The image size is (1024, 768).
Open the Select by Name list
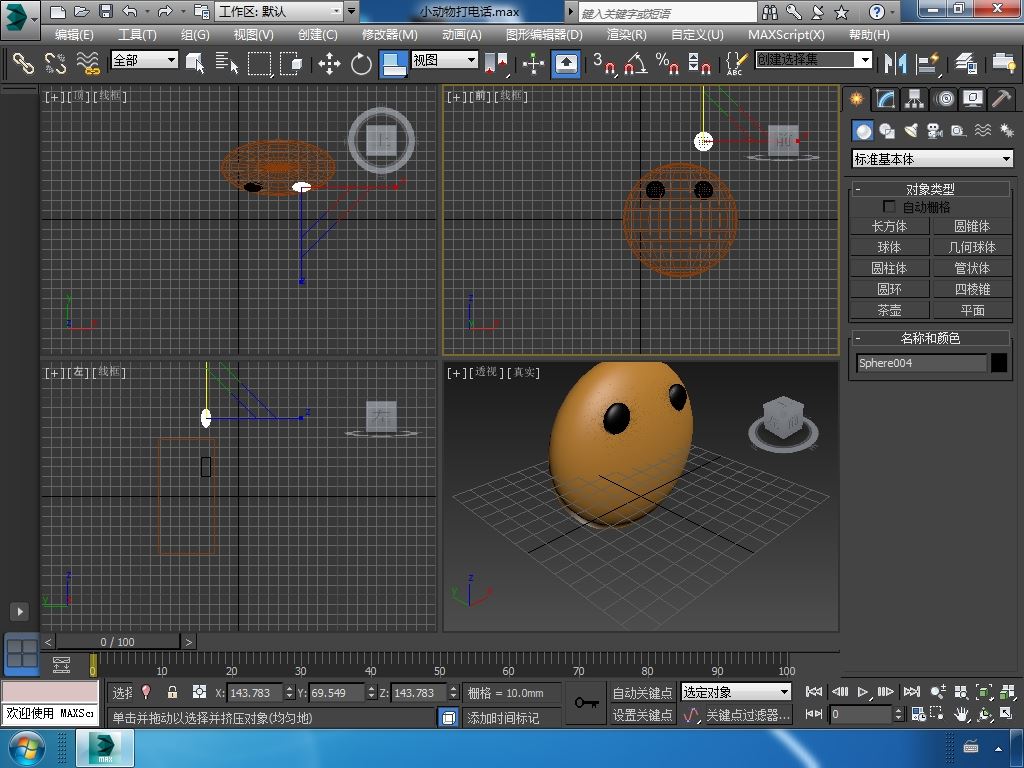pyautogui.click(x=227, y=63)
